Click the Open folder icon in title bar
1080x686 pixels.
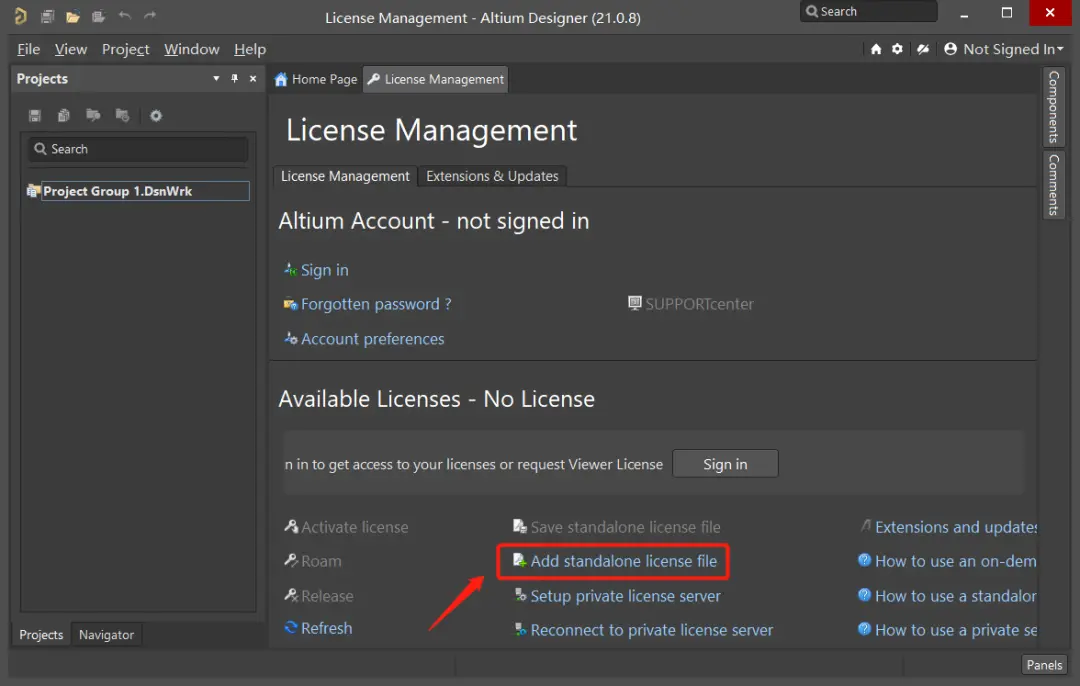(73, 17)
